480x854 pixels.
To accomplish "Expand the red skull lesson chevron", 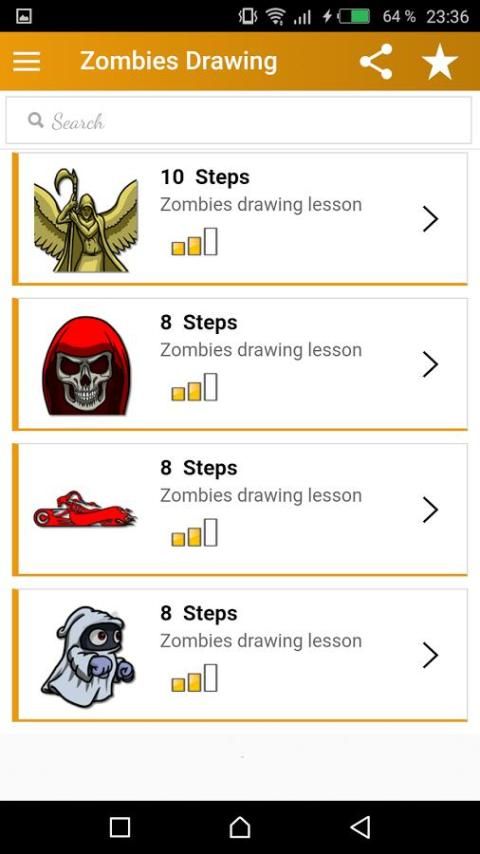I will click(430, 364).
